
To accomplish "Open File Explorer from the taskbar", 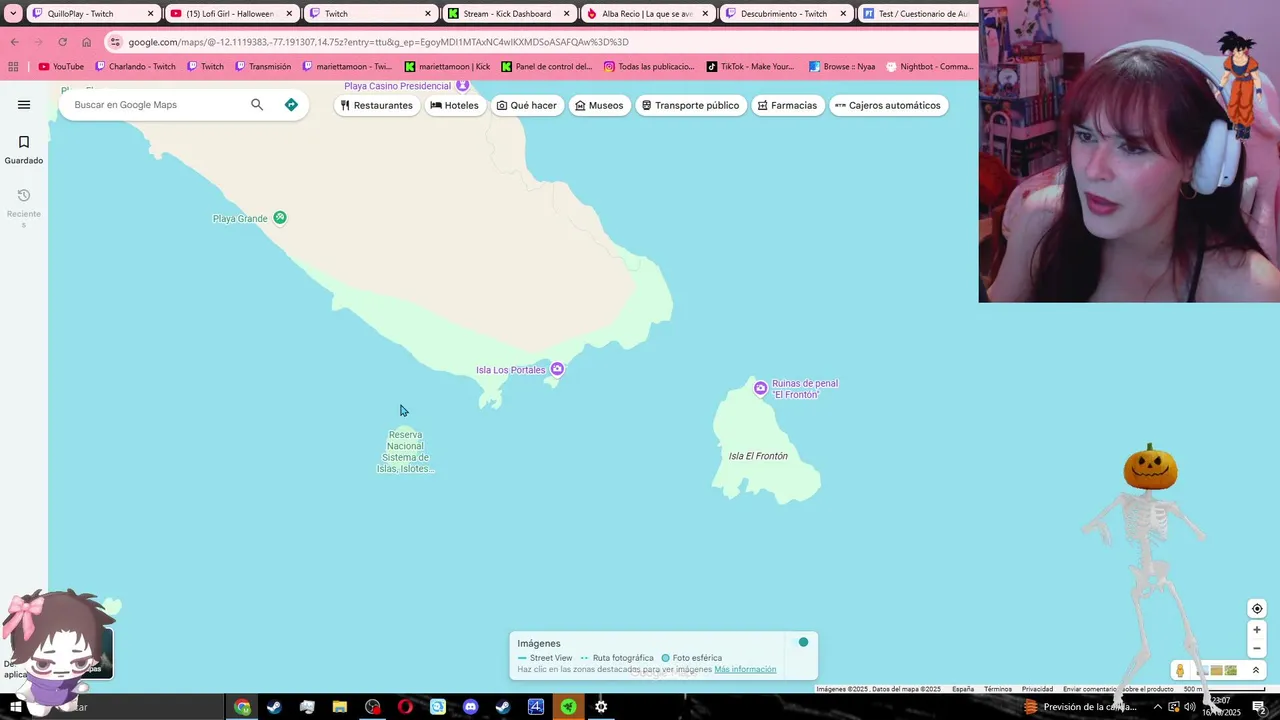I will coord(340,707).
